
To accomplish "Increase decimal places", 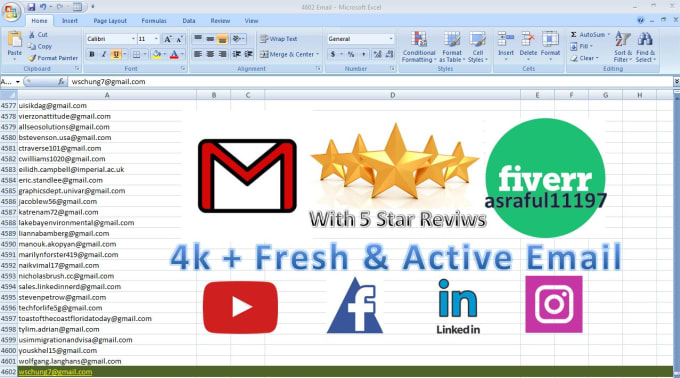I will pos(377,54).
